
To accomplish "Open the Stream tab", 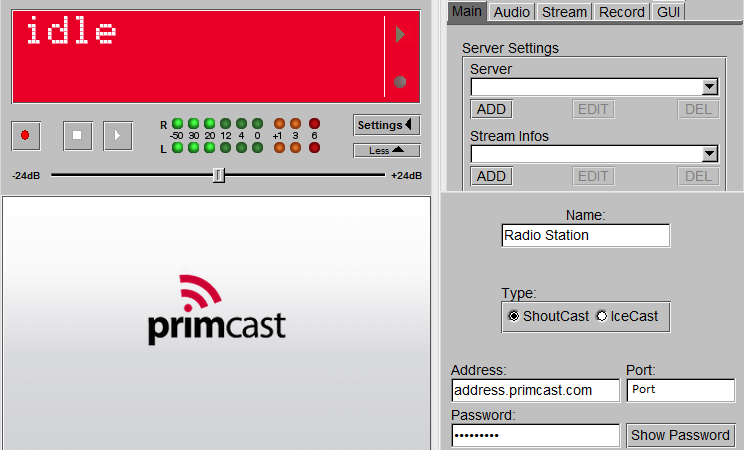I will pyautogui.click(x=564, y=12).
